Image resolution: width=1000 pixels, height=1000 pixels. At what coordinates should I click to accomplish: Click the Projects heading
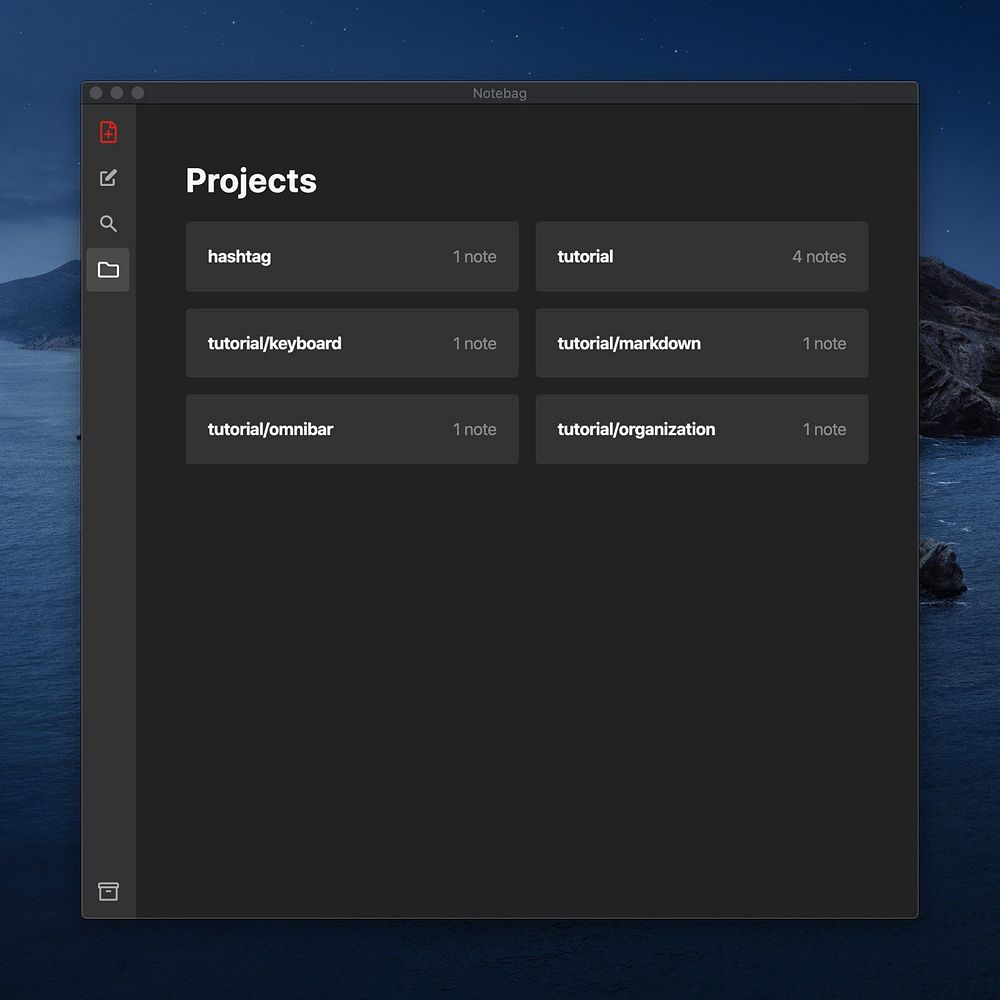251,181
